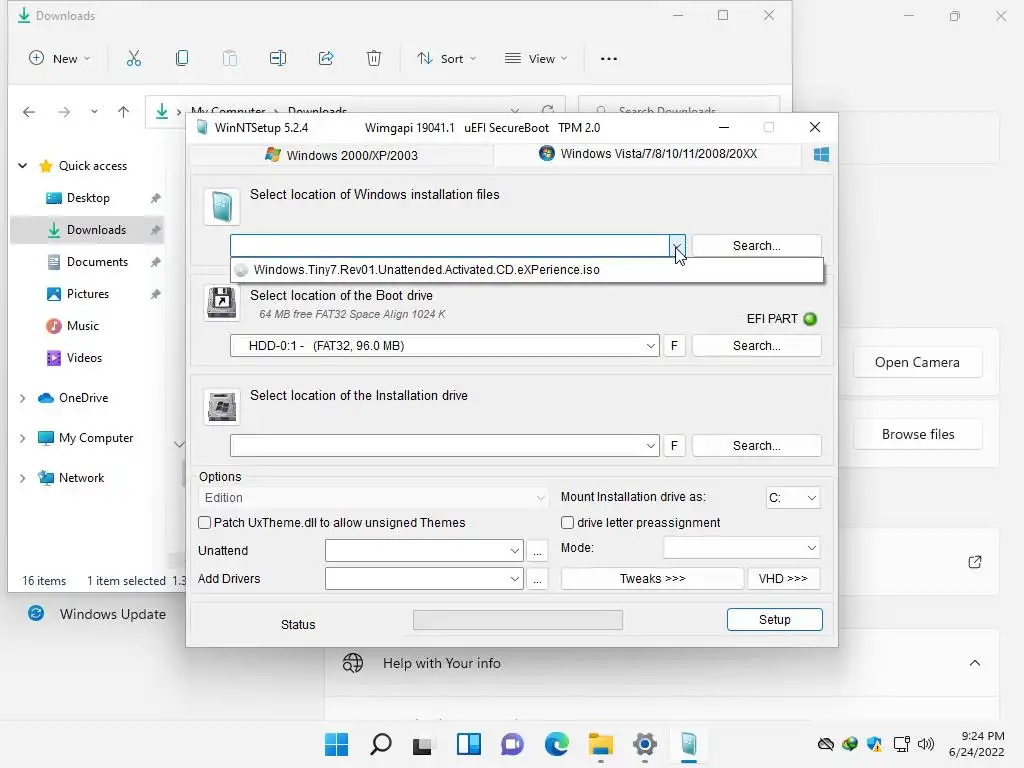
Task: Go back with the Explorer back arrow
Action: (x=29, y=112)
